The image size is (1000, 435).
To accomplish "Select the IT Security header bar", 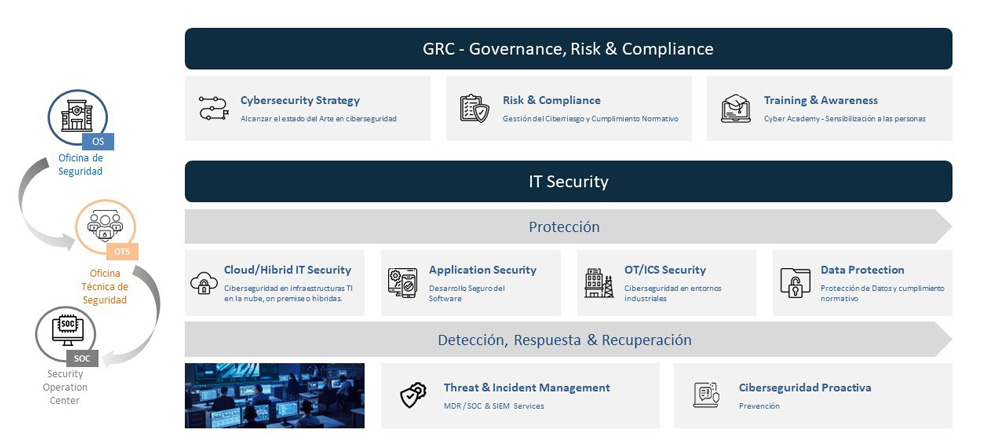I will [568, 181].
